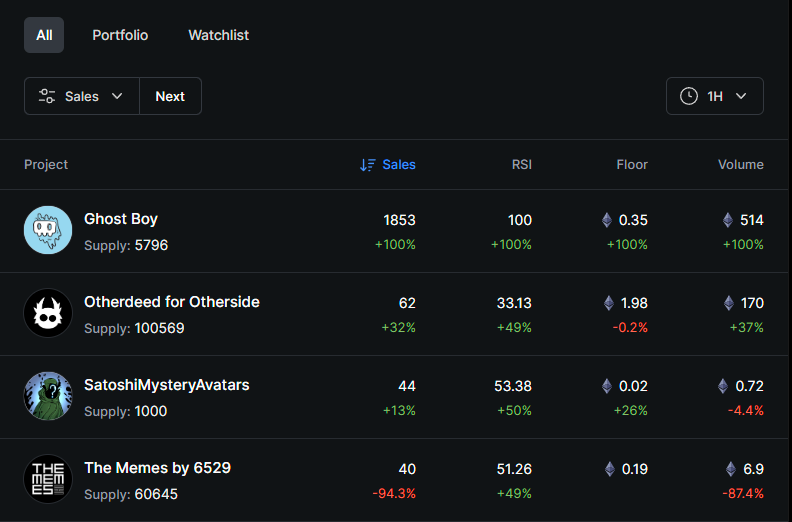Screen dimensions: 792x522
Task: Click Otherdeed volume change +37%
Action: click(x=747, y=327)
